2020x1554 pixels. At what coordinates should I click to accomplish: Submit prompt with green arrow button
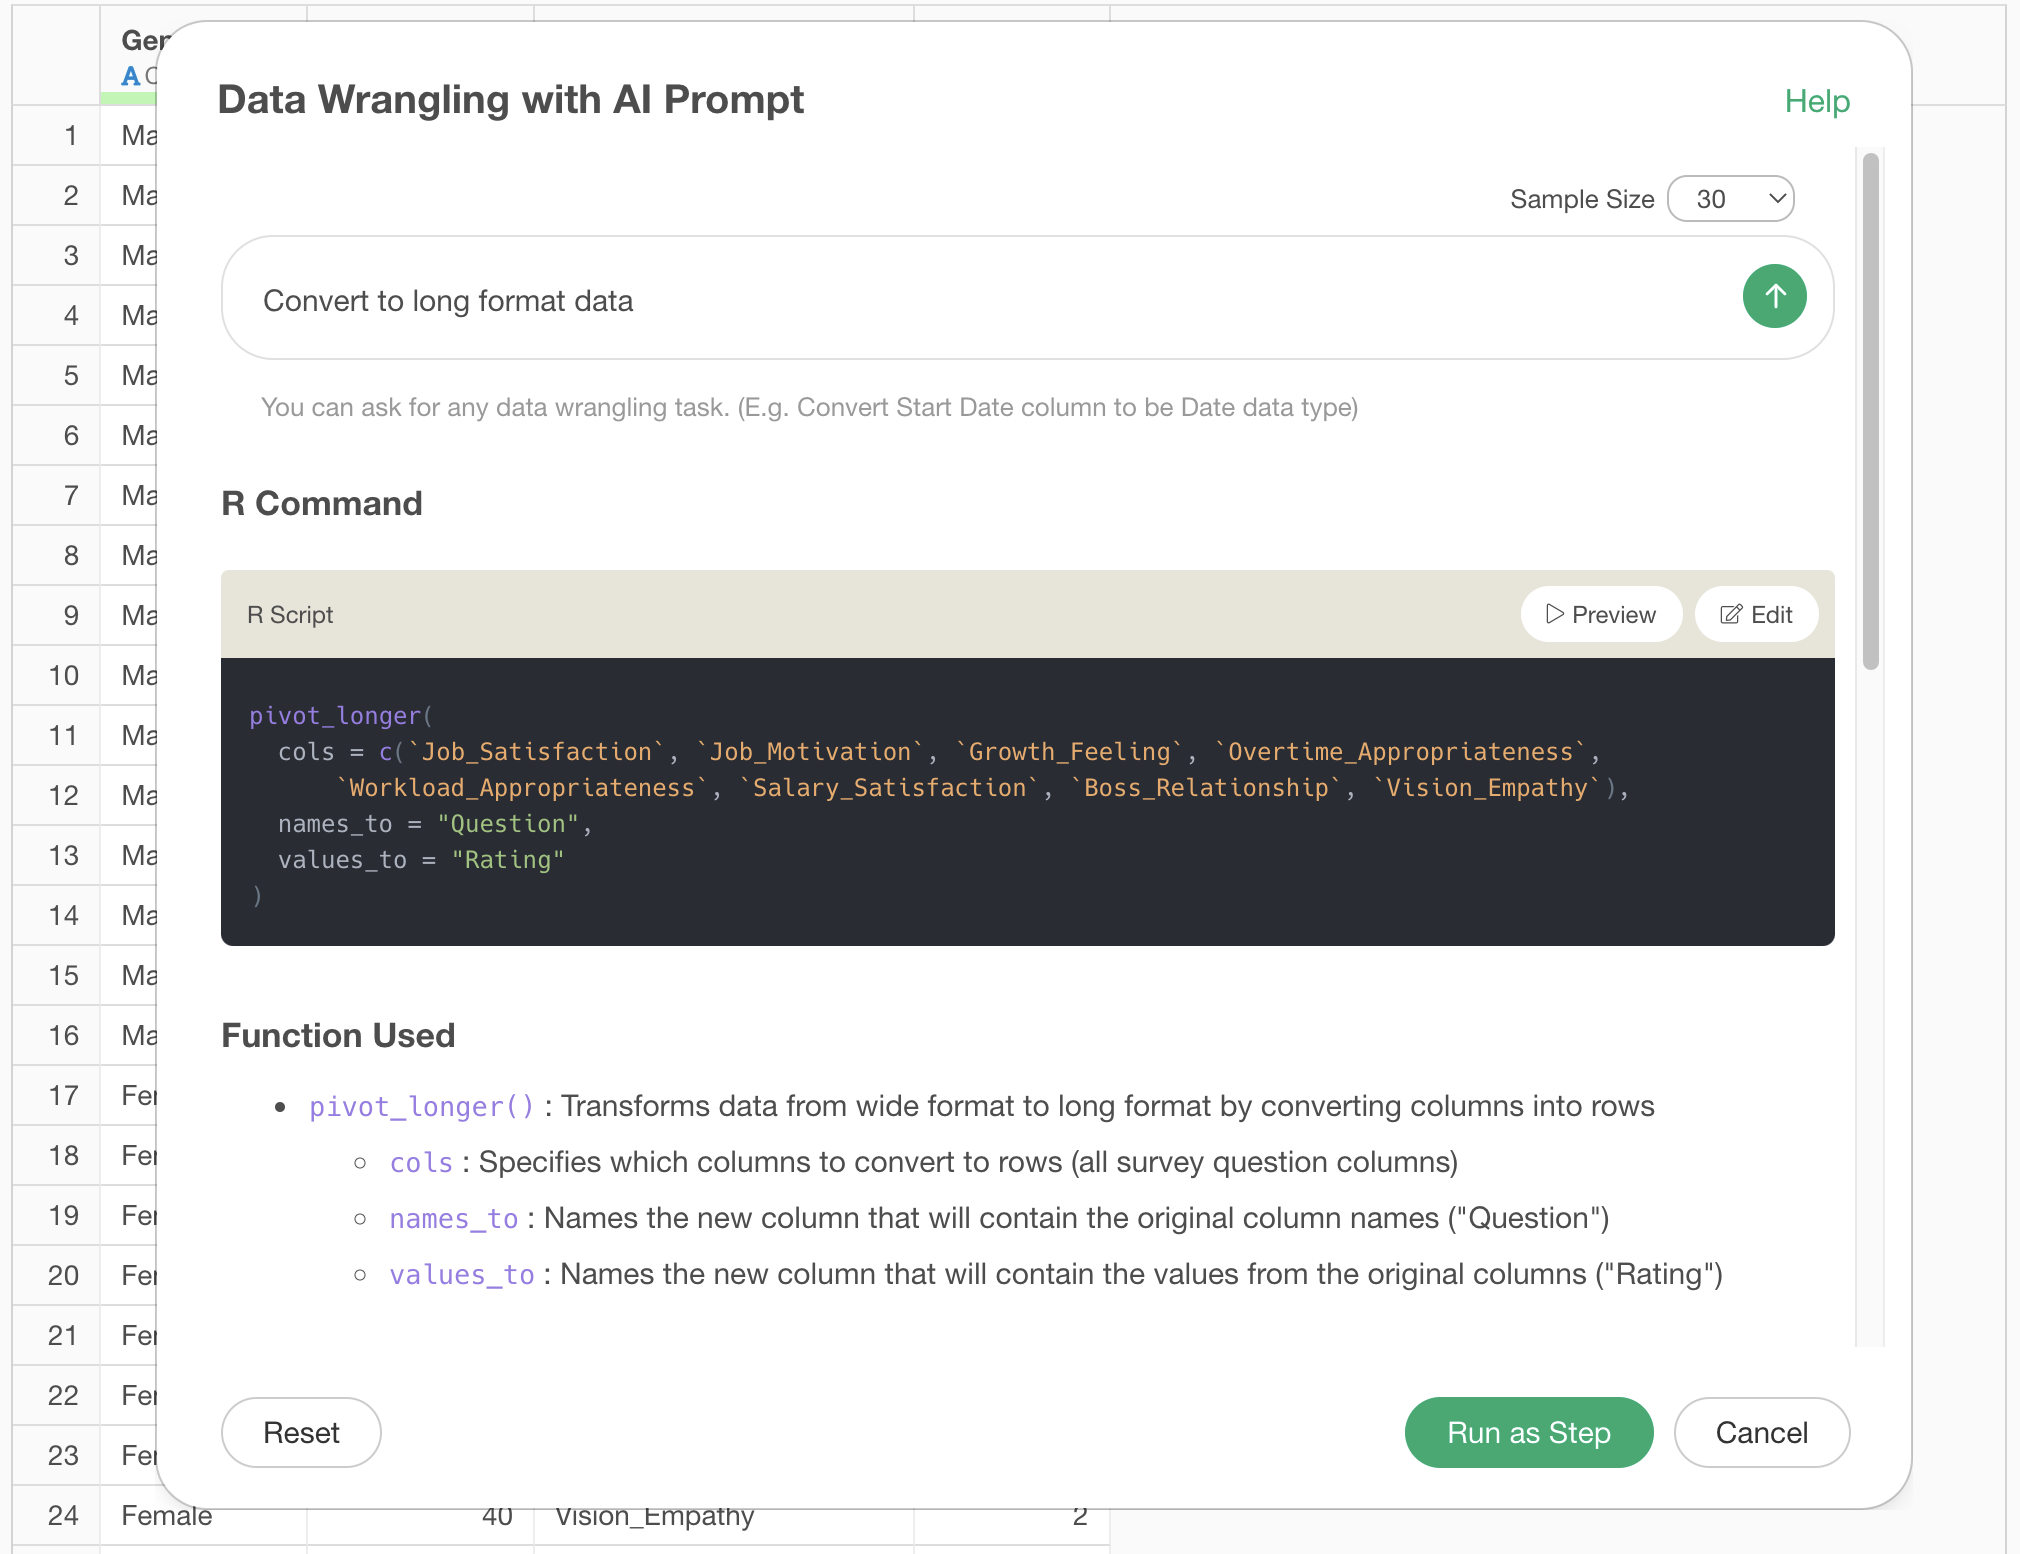(1774, 296)
